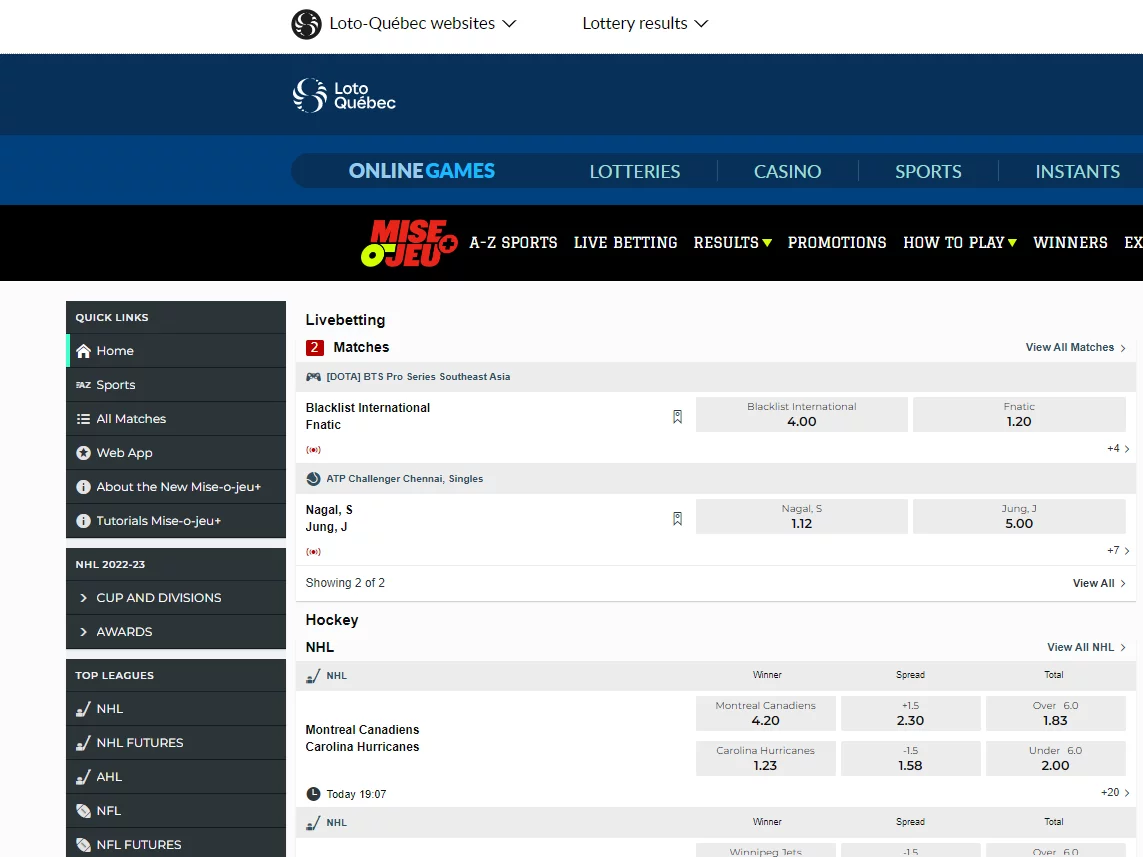Image resolution: width=1143 pixels, height=857 pixels.
Task: Click the A-Z icon beside Sports
Action: 84,385
